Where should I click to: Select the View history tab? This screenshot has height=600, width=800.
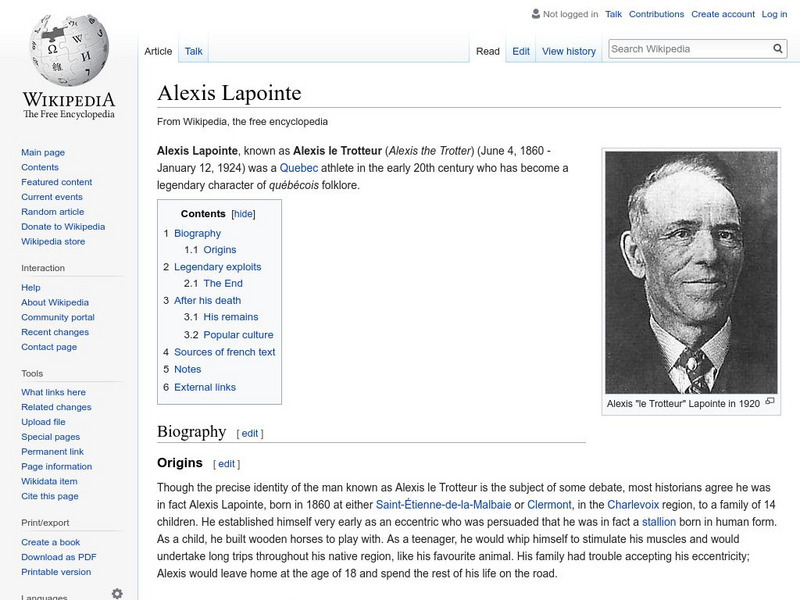pos(570,50)
